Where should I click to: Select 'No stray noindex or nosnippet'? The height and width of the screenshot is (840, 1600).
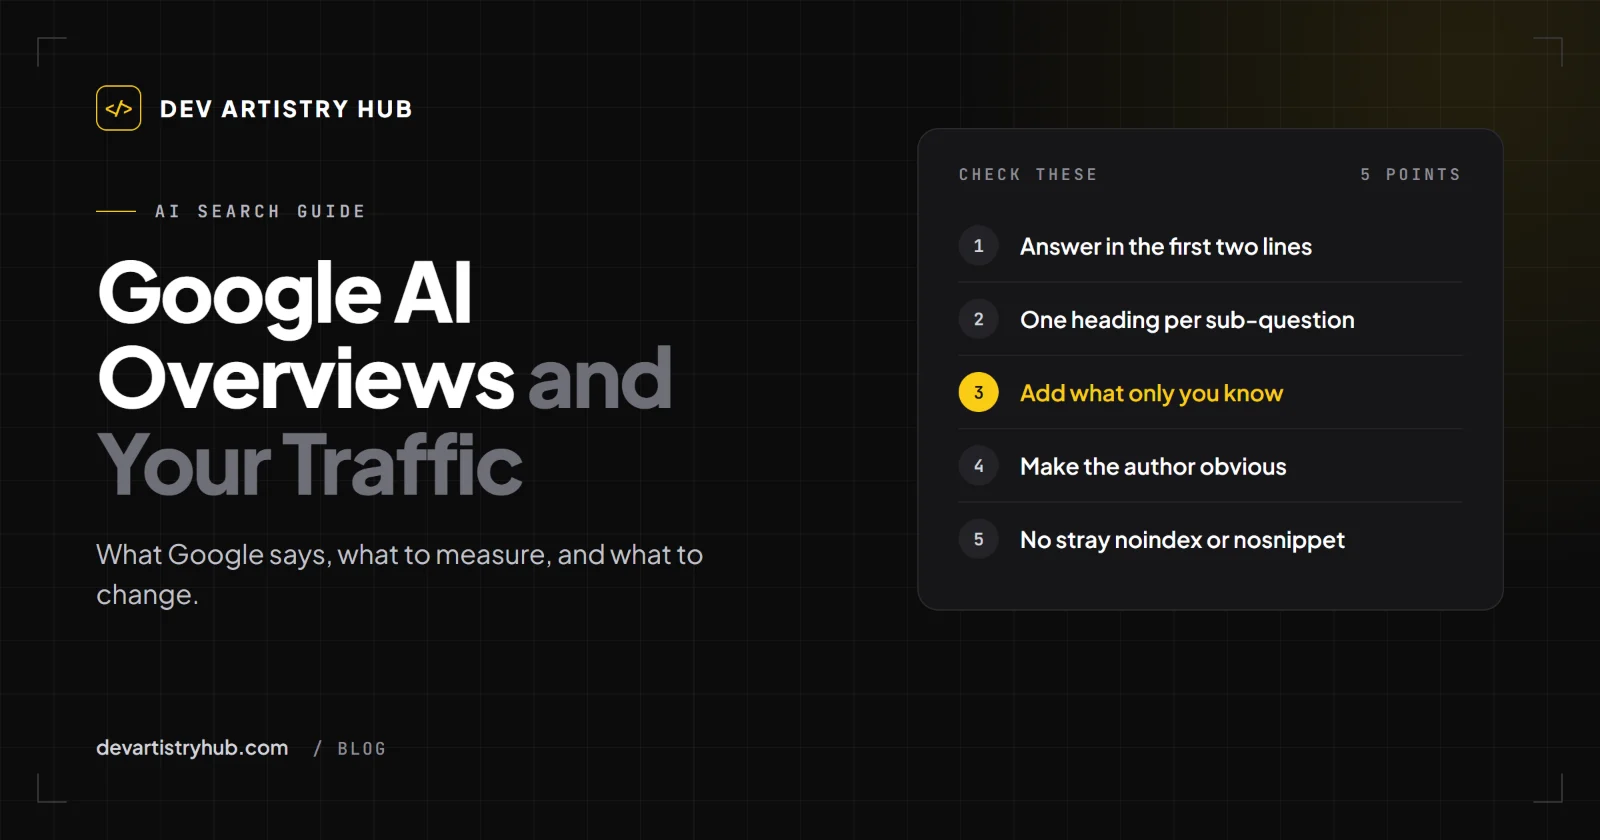coord(1182,540)
